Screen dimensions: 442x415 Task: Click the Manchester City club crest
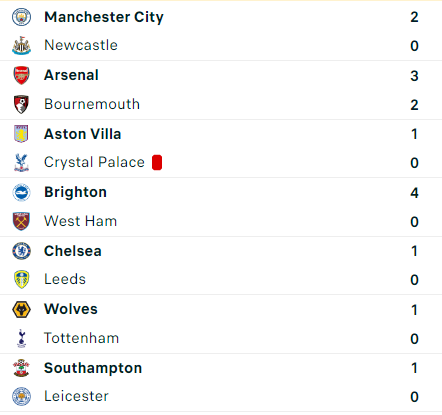click(x=21, y=17)
